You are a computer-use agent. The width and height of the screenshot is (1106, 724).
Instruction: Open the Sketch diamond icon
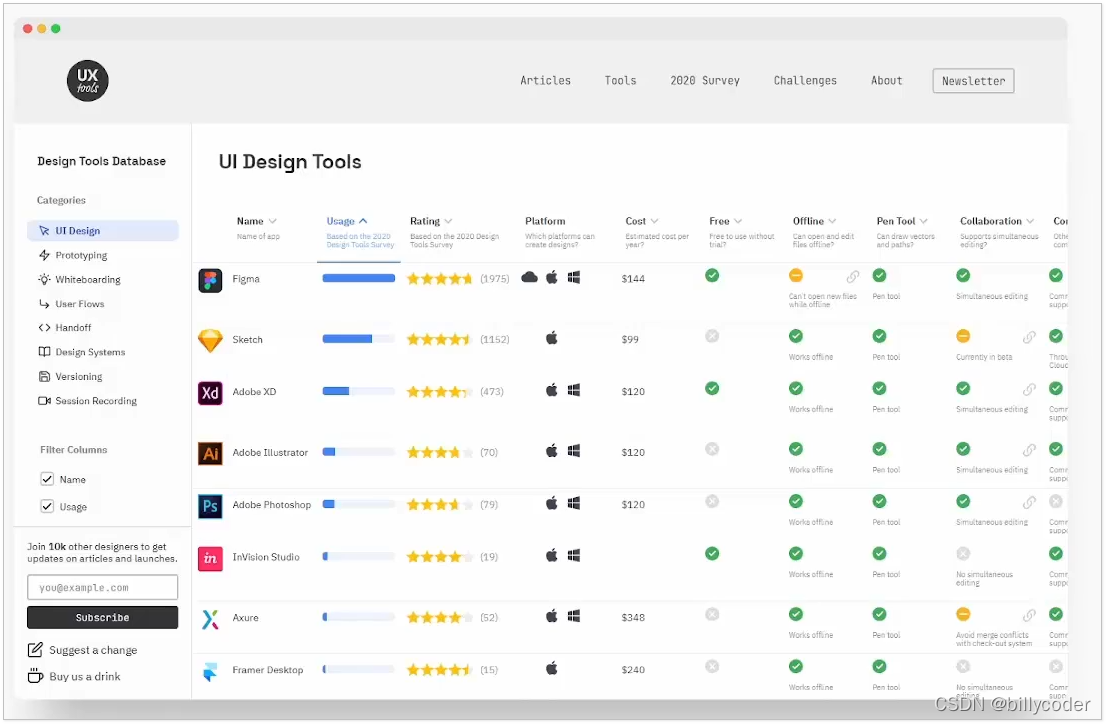point(210,341)
